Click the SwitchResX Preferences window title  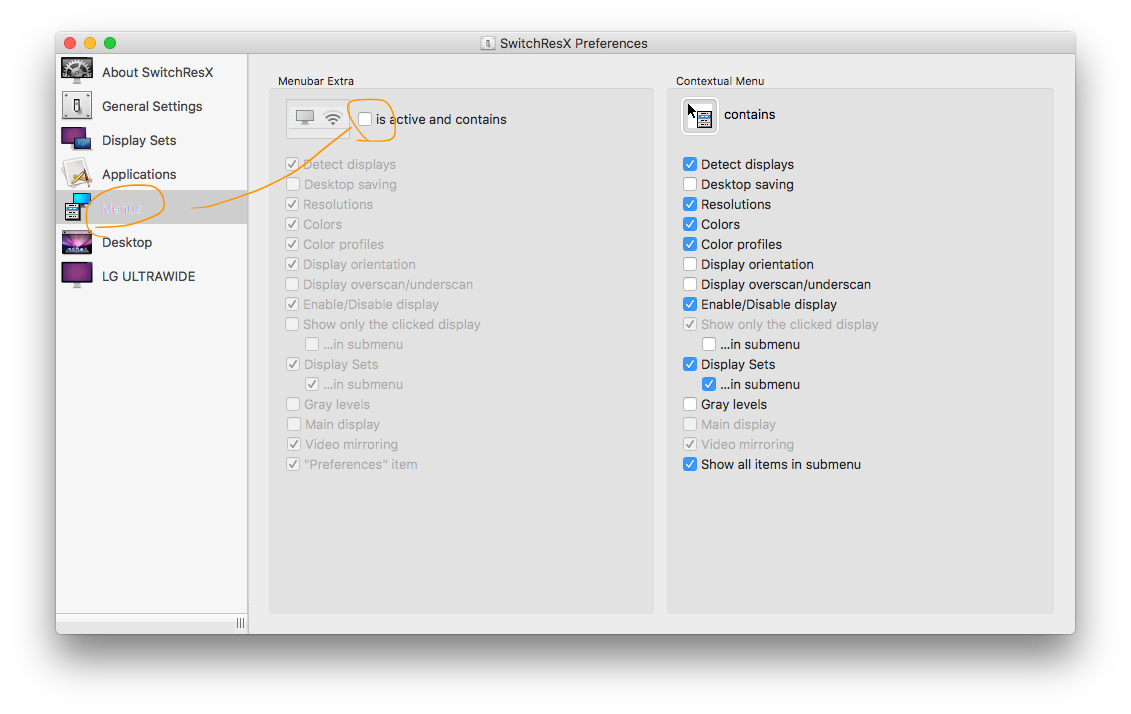pyautogui.click(x=573, y=43)
